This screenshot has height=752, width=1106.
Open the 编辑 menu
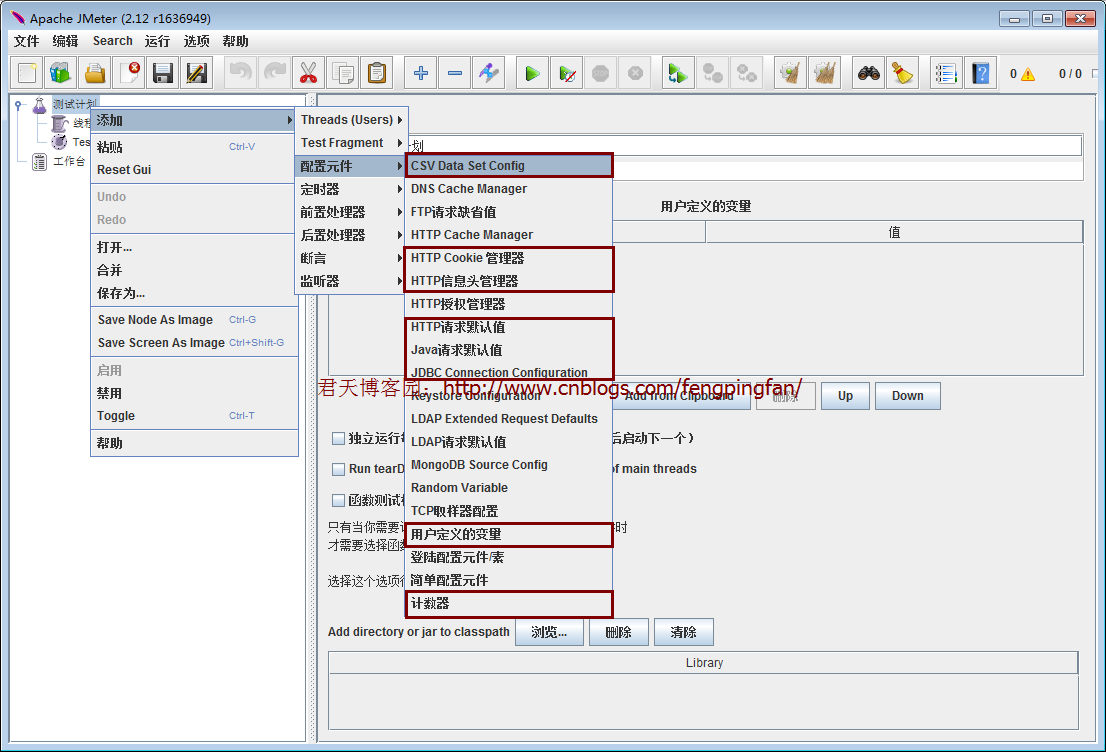[66, 41]
